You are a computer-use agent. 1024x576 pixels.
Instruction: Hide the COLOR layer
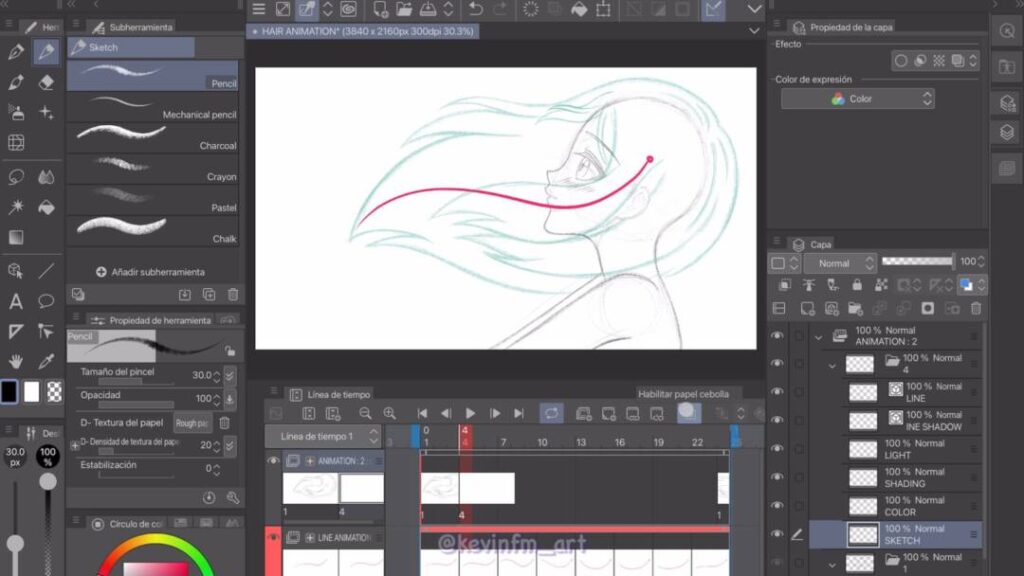coord(776,505)
